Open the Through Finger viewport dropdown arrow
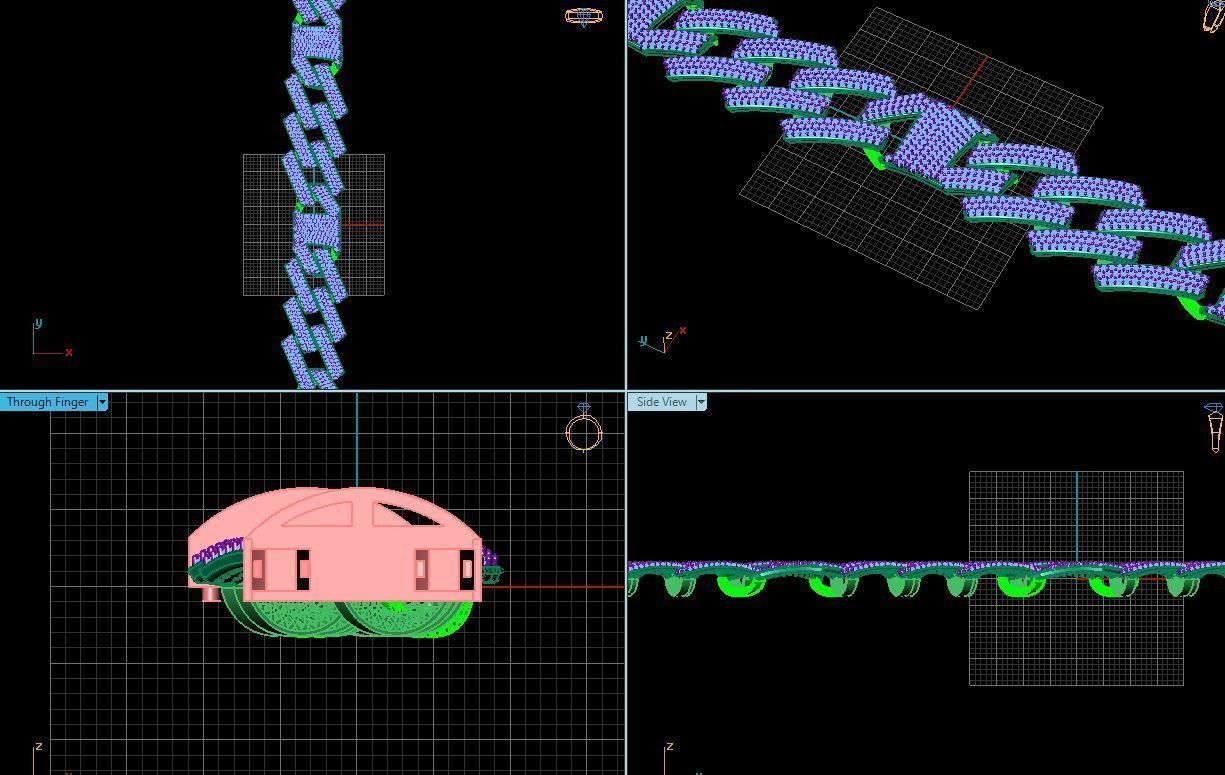Viewport: 1225px width, 775px height. click(x=102, y=402)
